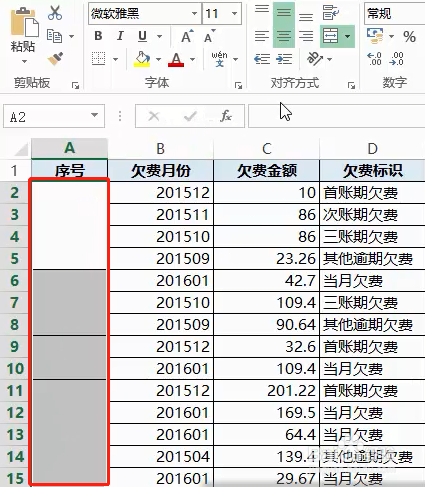Open the clipboard group dialog launcher
The image size is (425, 487).
(x=75, y=86)
